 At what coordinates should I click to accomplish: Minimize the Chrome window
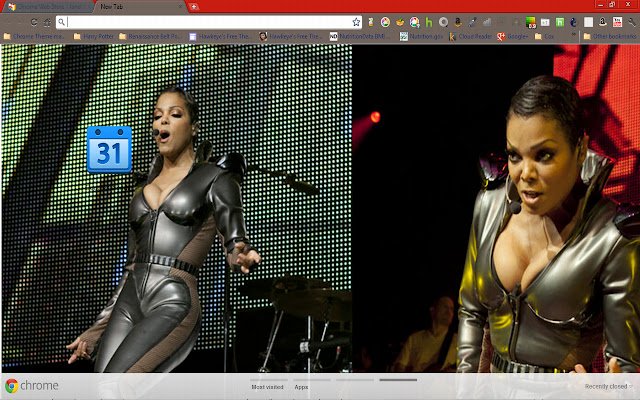[x=600, y=4]
